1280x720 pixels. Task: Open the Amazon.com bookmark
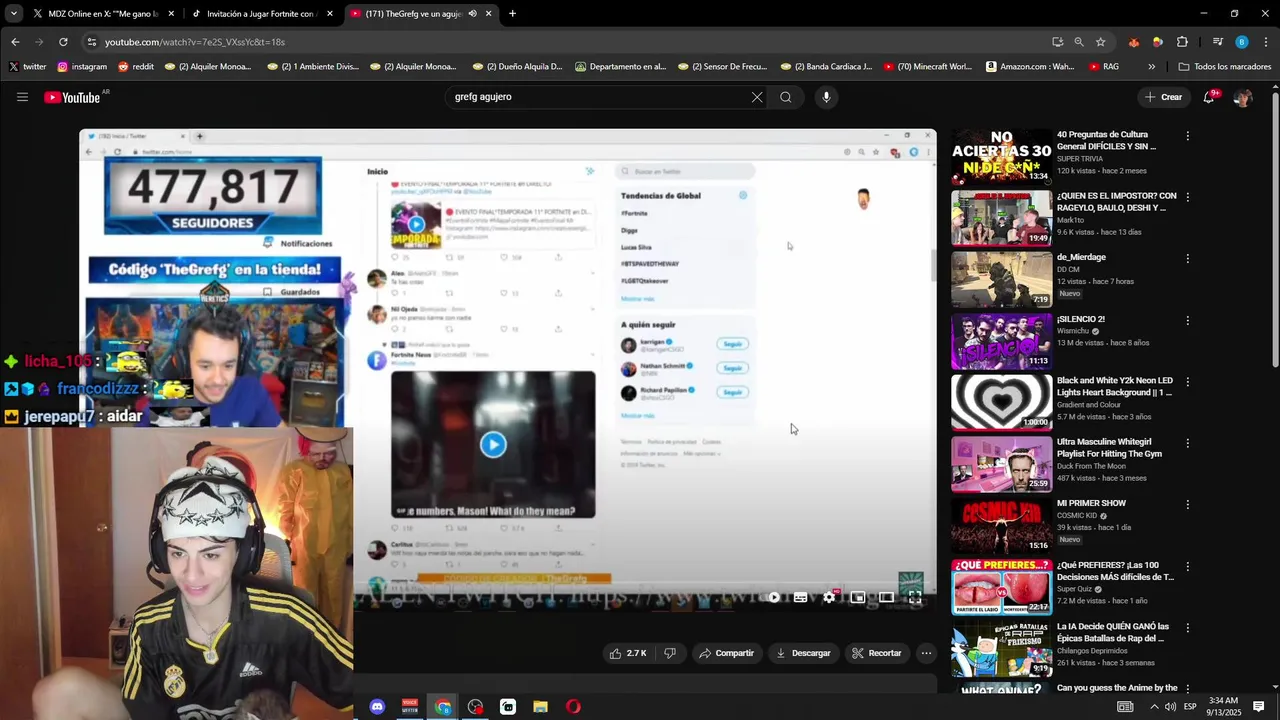click(x=1030, y=67)
